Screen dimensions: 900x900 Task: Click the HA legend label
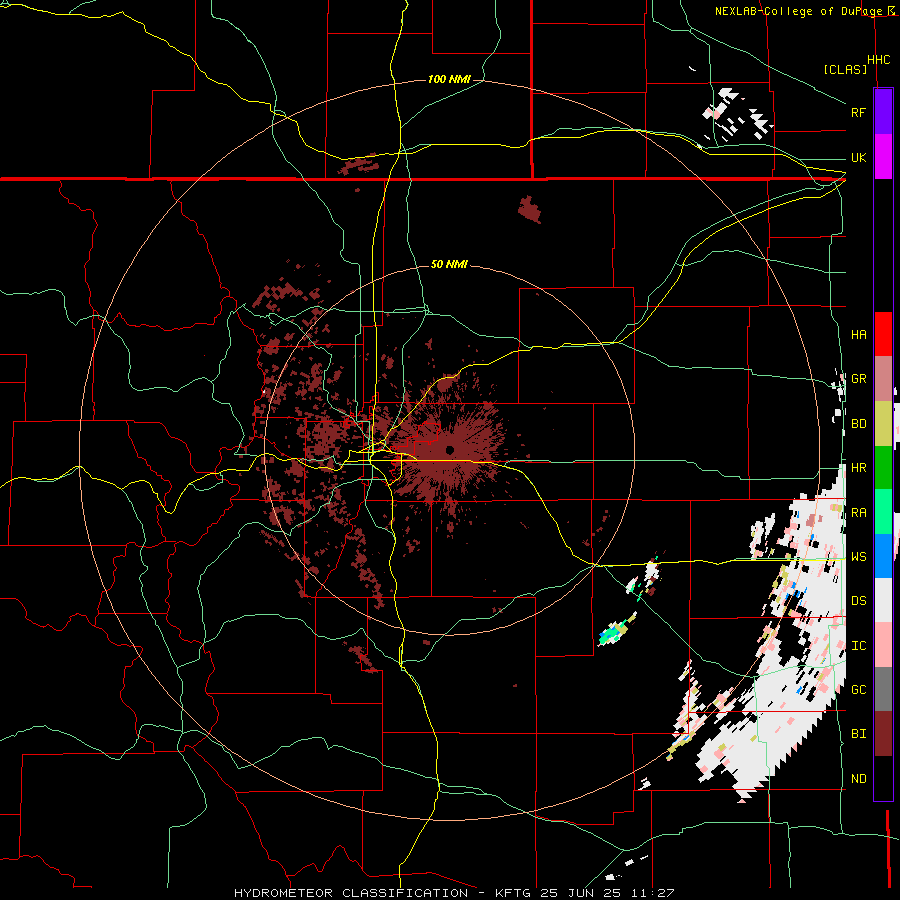click(x=859, y=335)
